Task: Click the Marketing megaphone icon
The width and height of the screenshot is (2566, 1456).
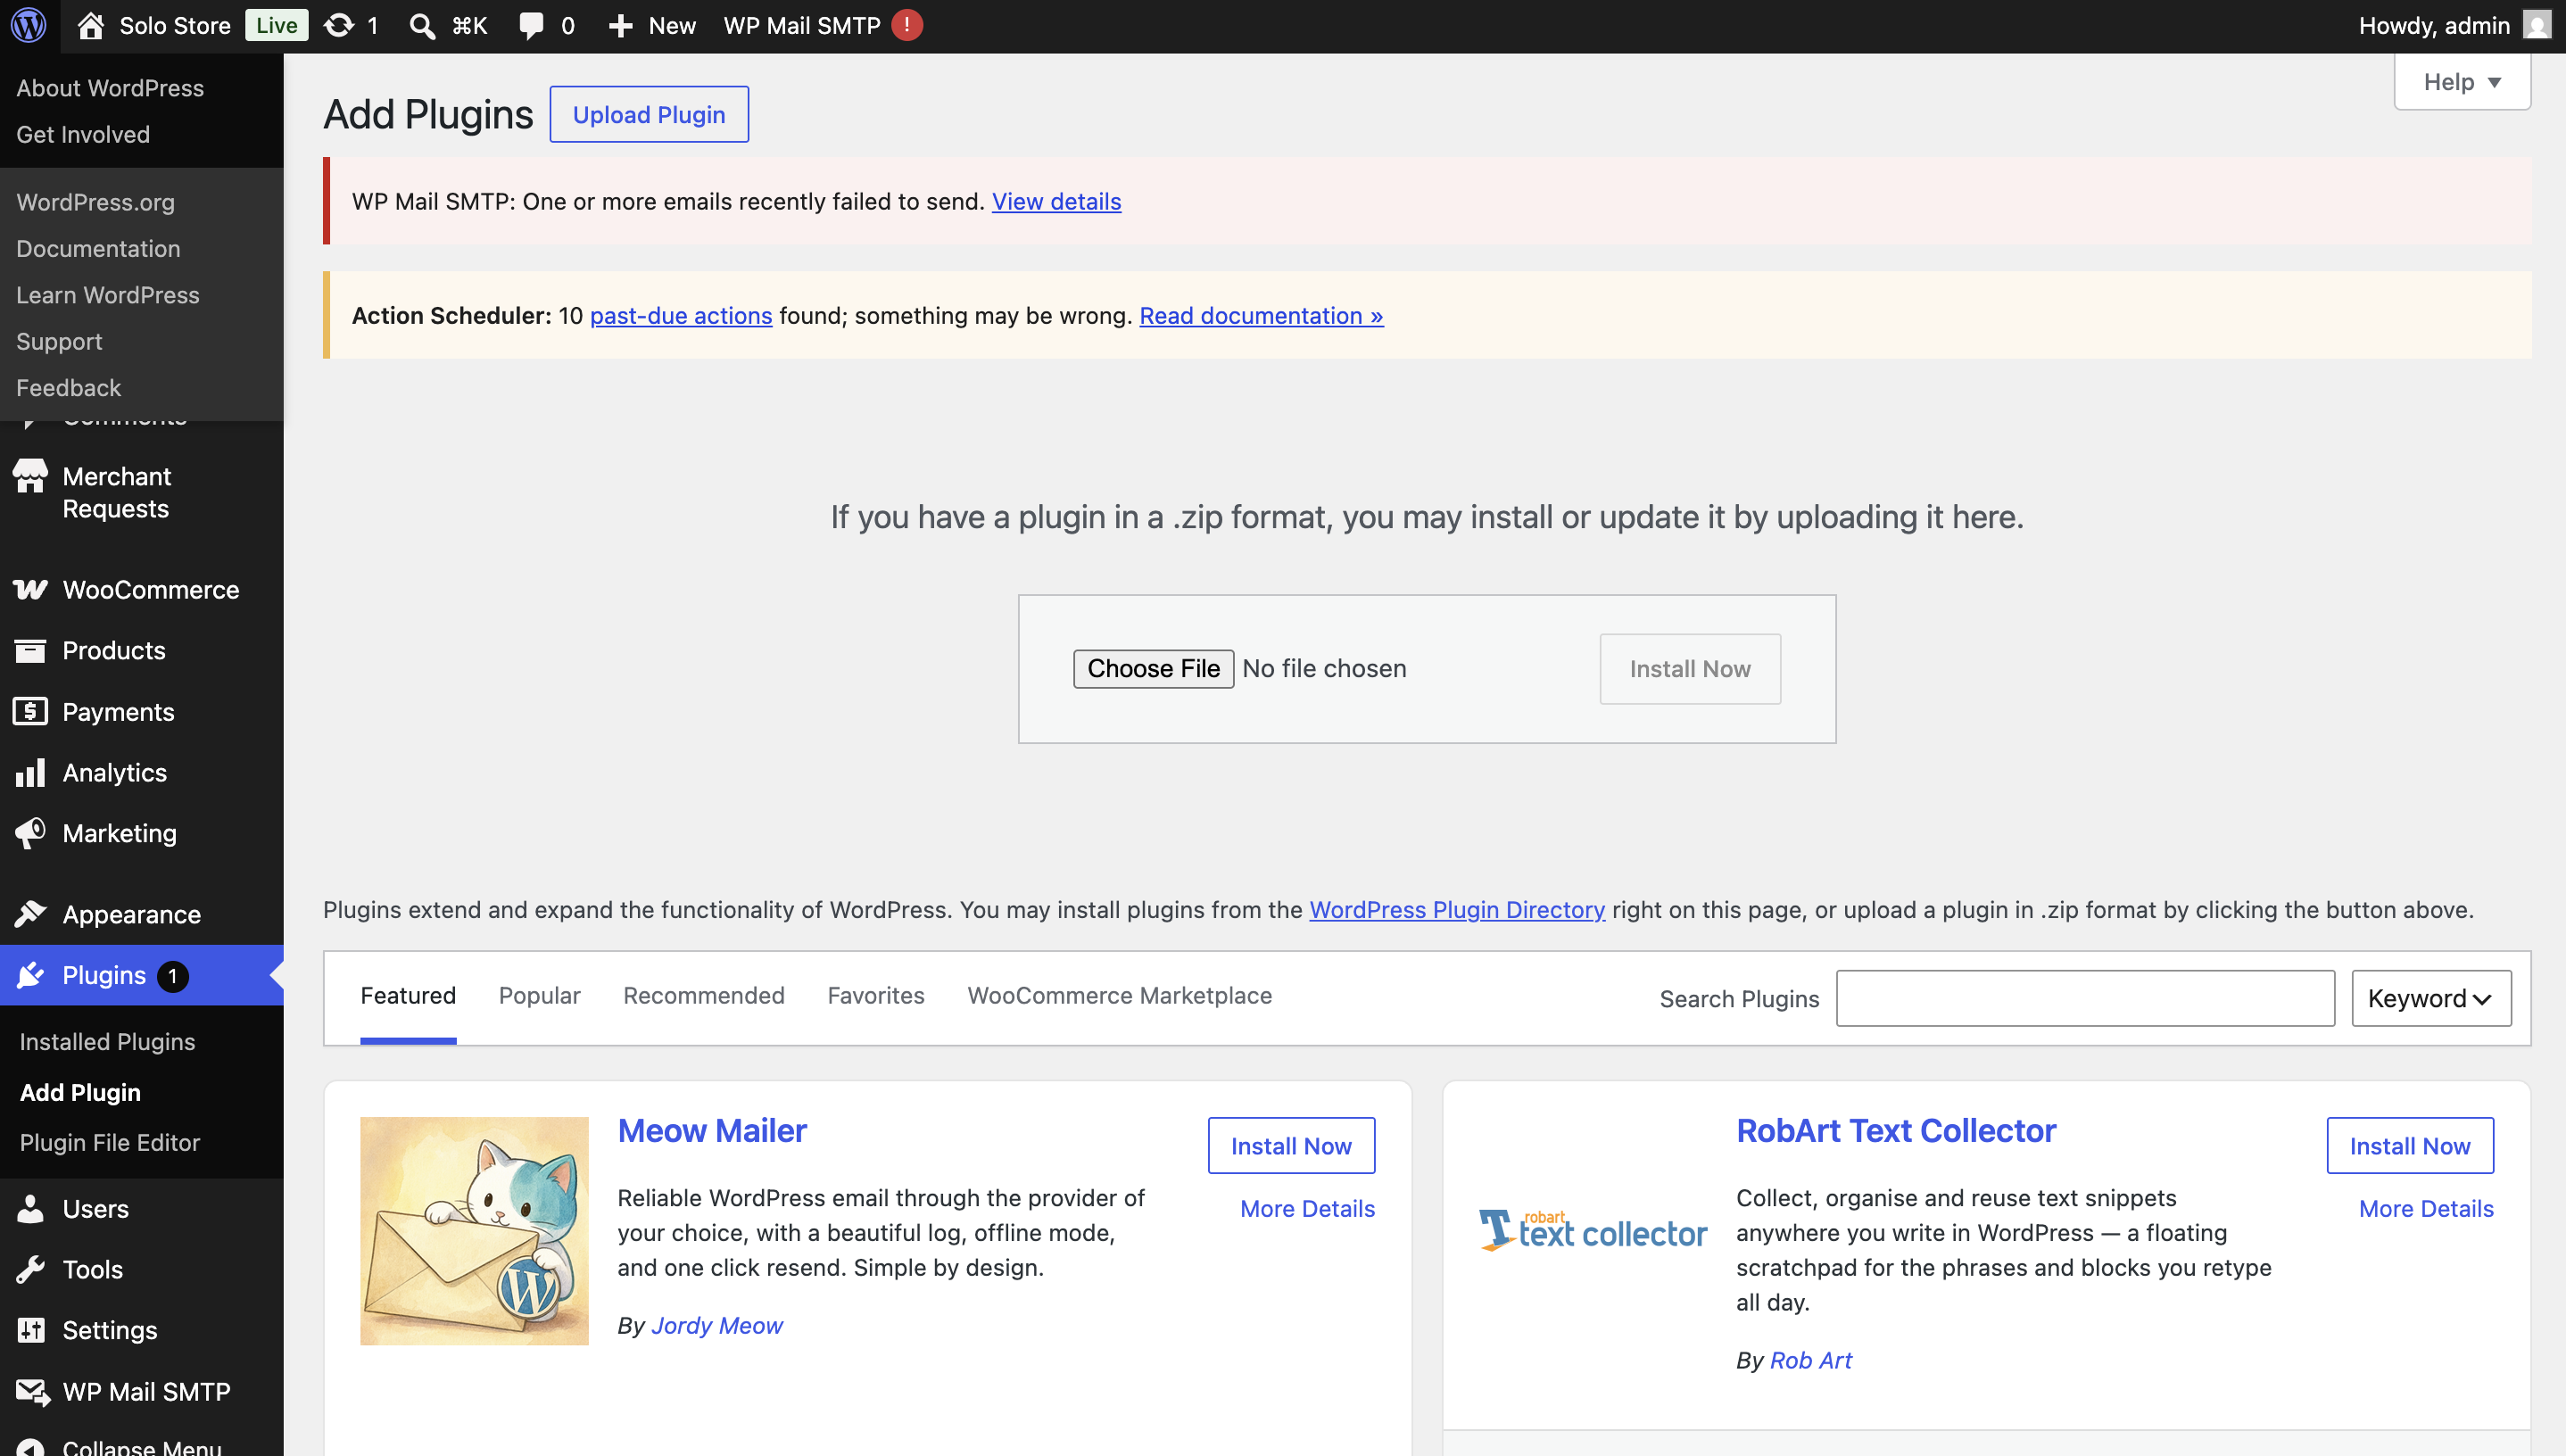Action: coord(30,833)
